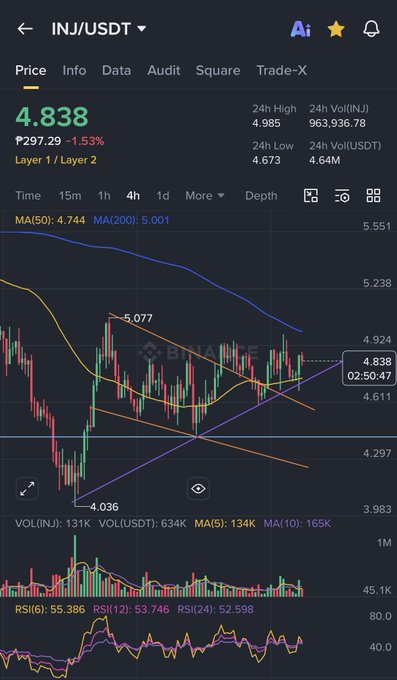Switch to the Info tab

[74, 70]
